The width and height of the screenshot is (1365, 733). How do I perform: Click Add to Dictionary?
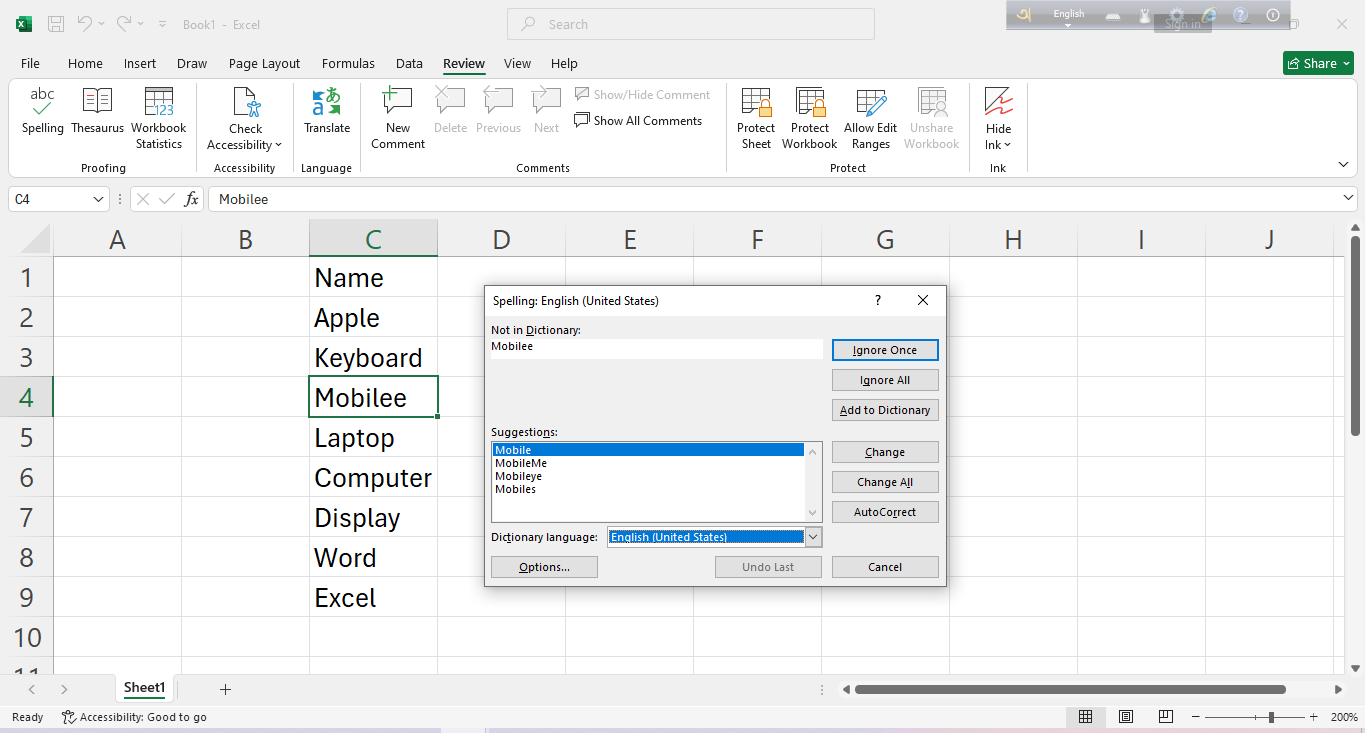[885, 410]
